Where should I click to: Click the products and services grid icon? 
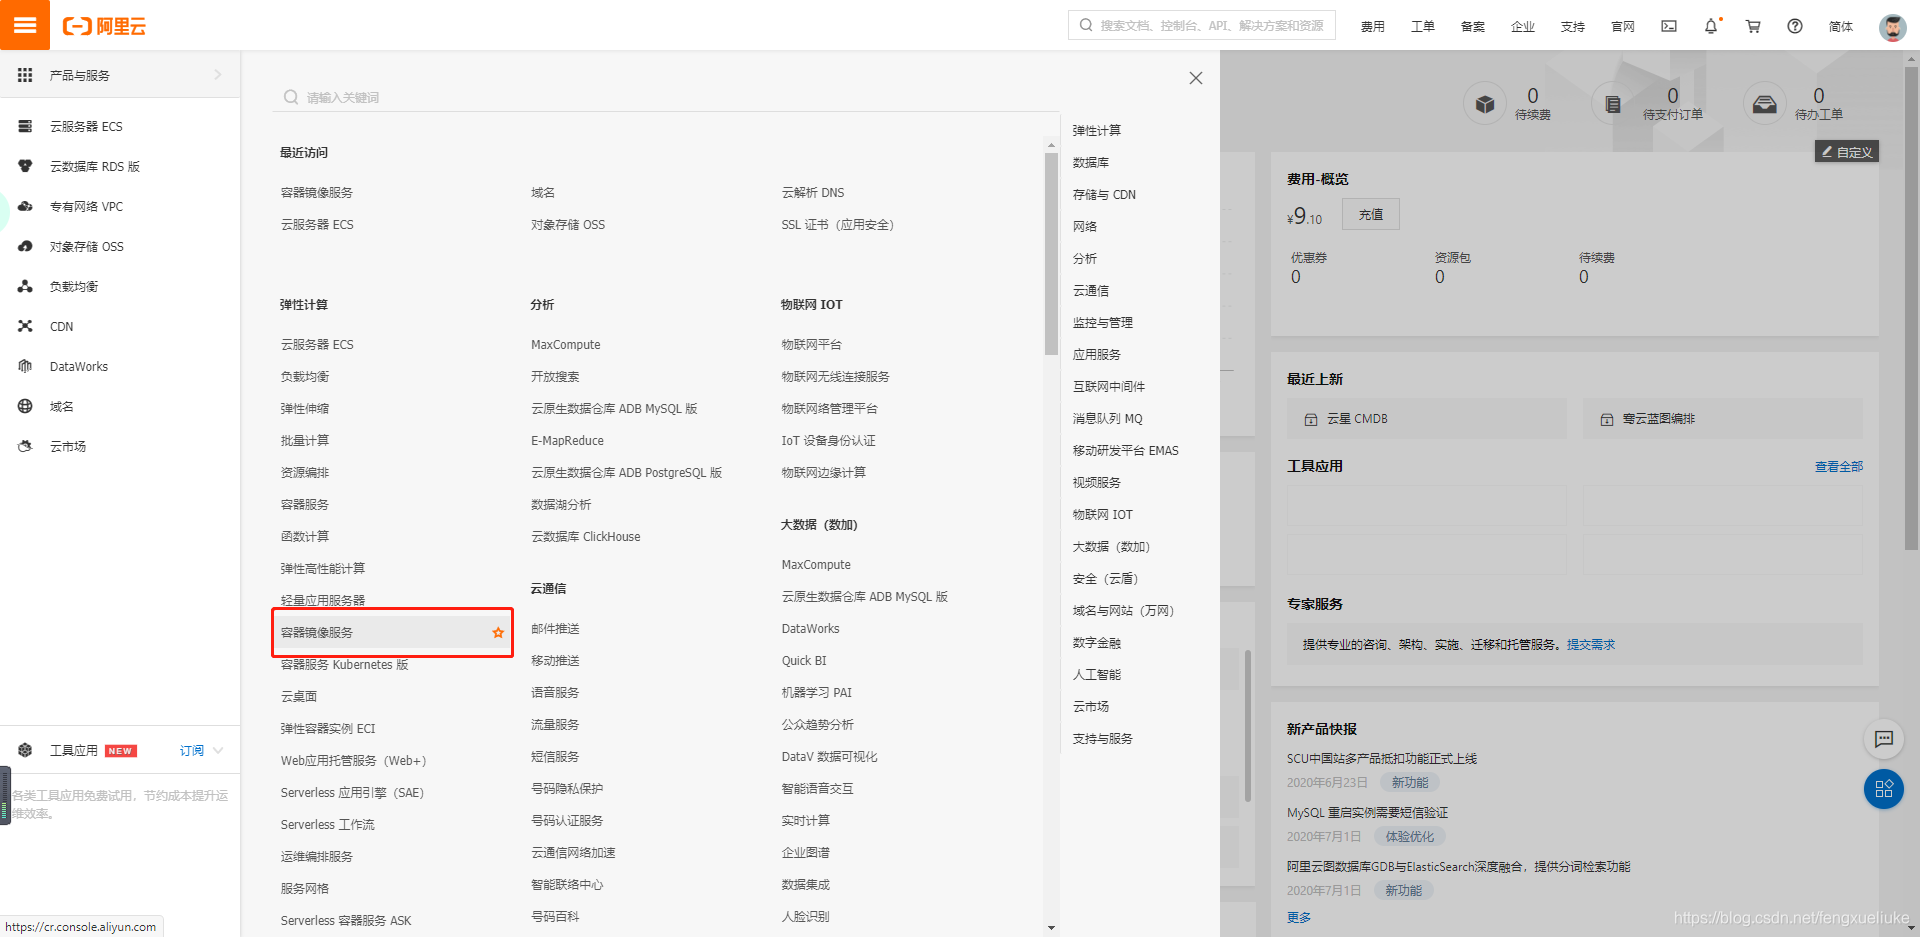(25, 75)
